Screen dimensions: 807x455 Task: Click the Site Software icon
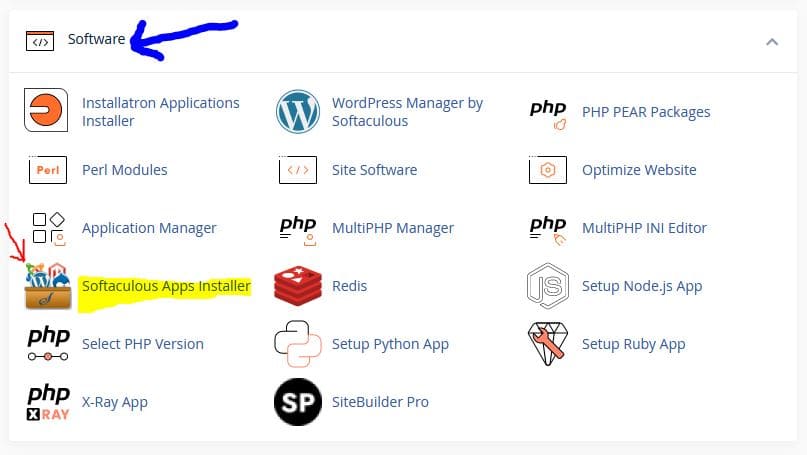click(x=297, y=169)
